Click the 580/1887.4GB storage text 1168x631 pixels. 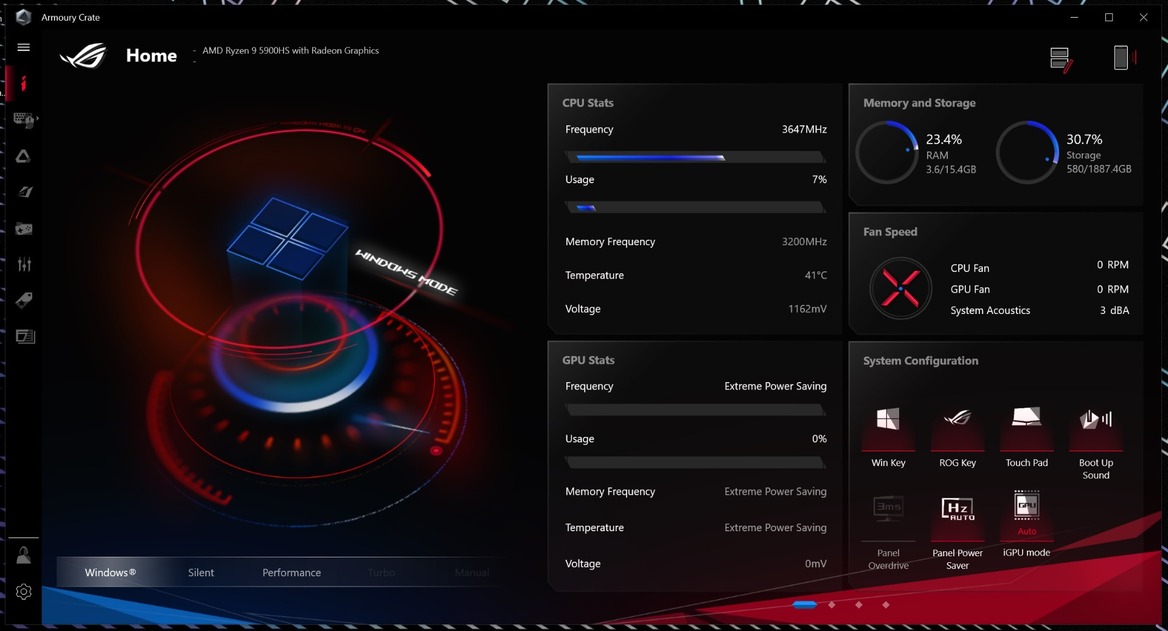[x=1099, y=169]
